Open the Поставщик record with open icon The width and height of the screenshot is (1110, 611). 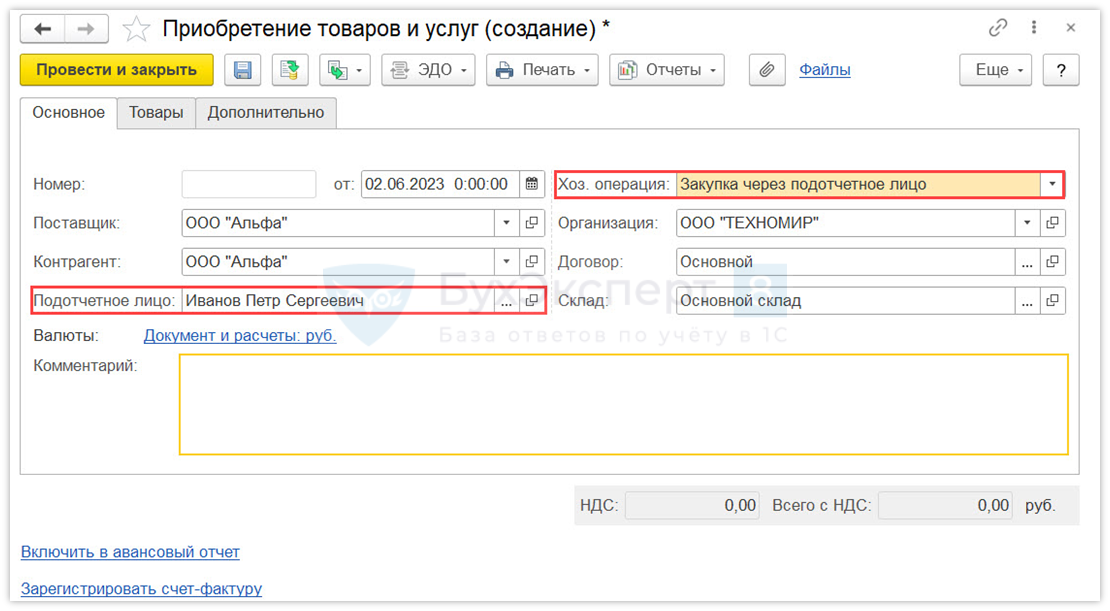(532, 223)
